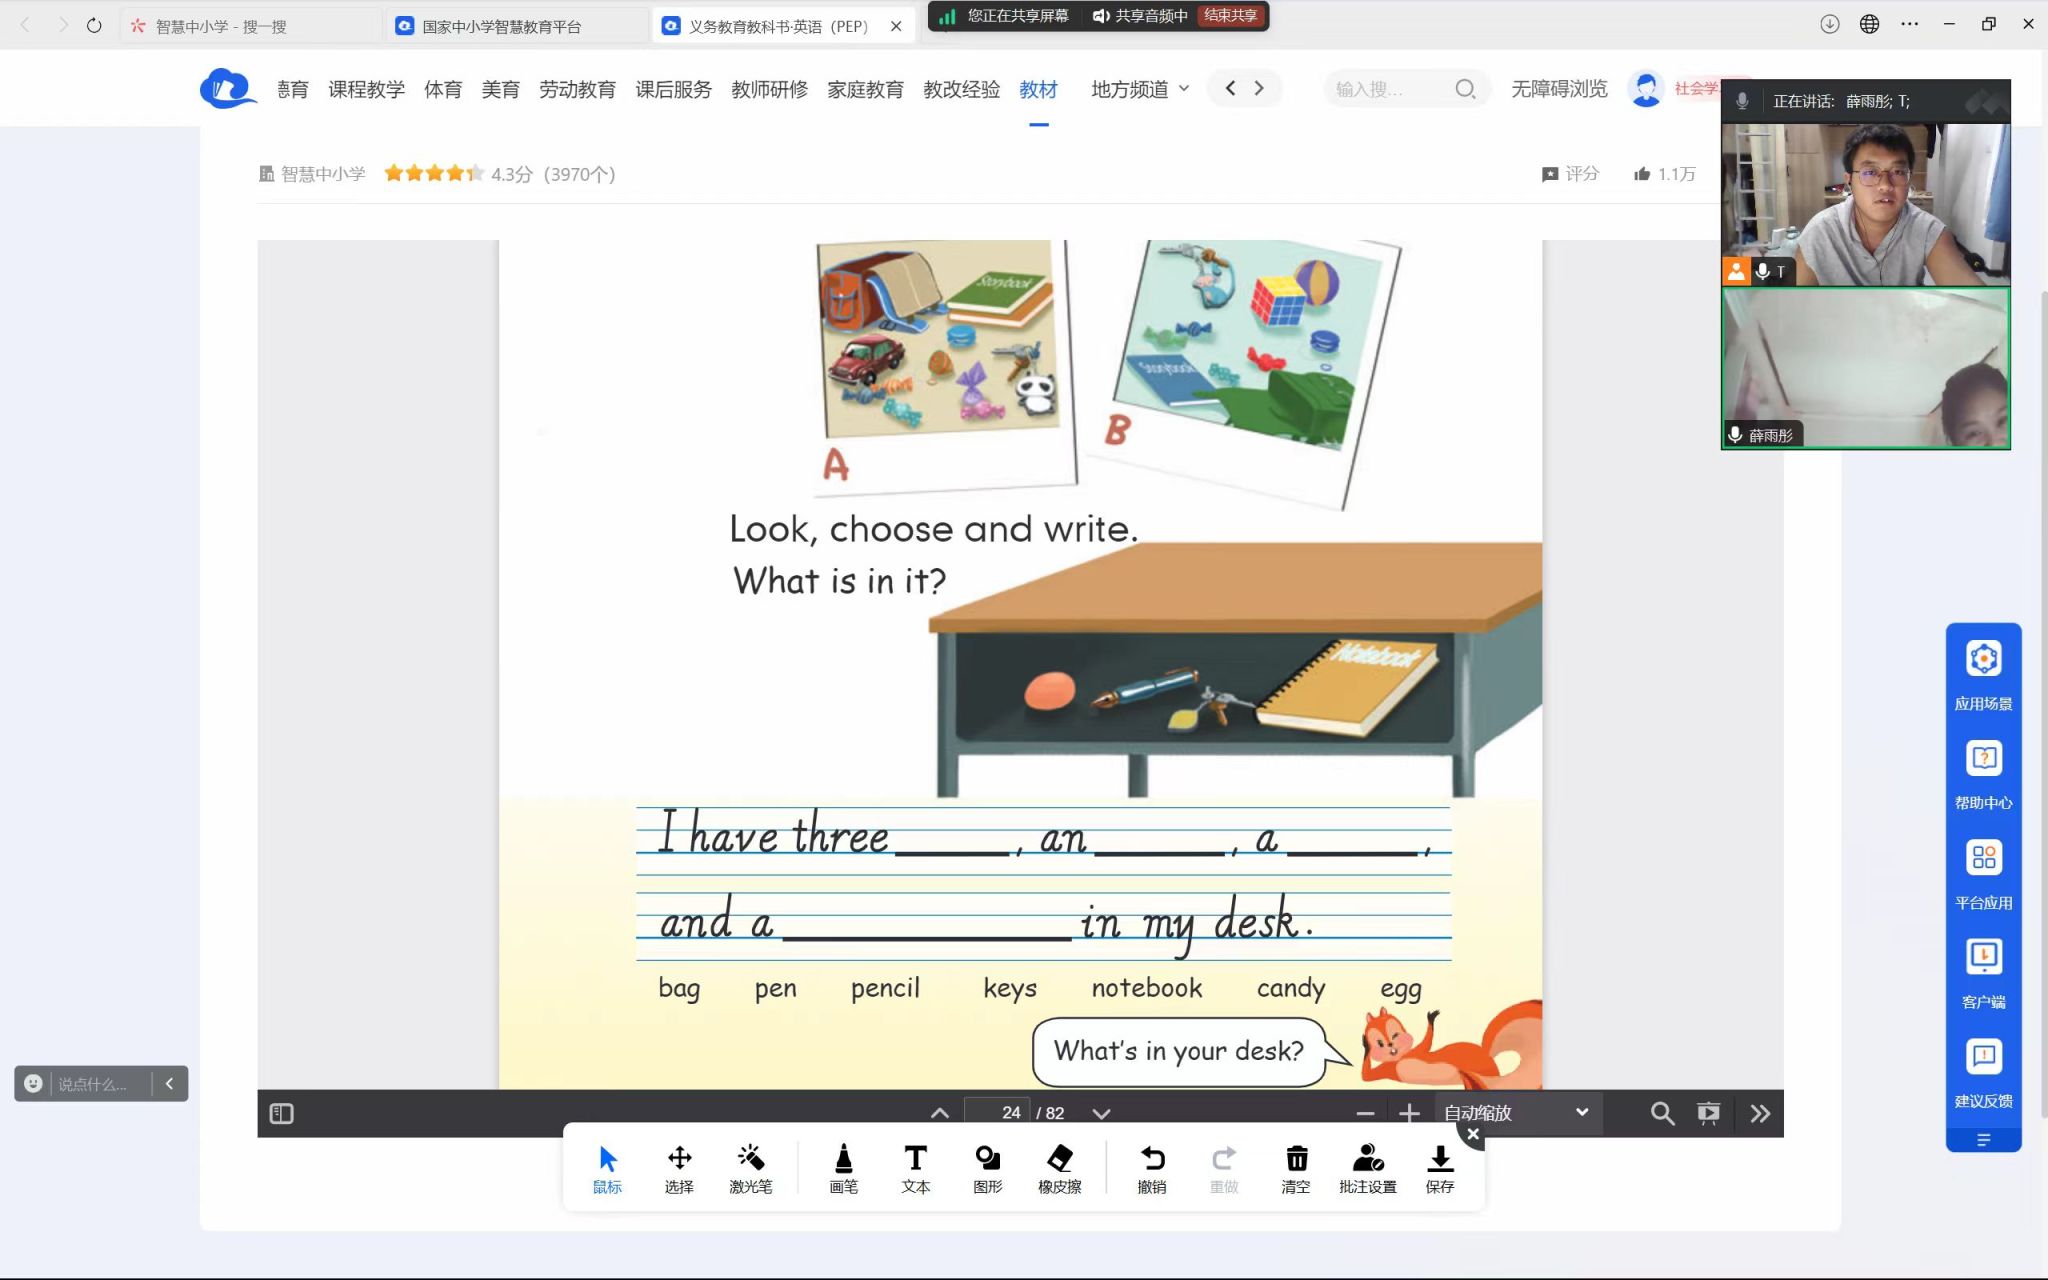Viewport: 2048px width, 1280px height.
Task: Activate the 激光笔 laser pointer tool
Action: (750, 1167)
